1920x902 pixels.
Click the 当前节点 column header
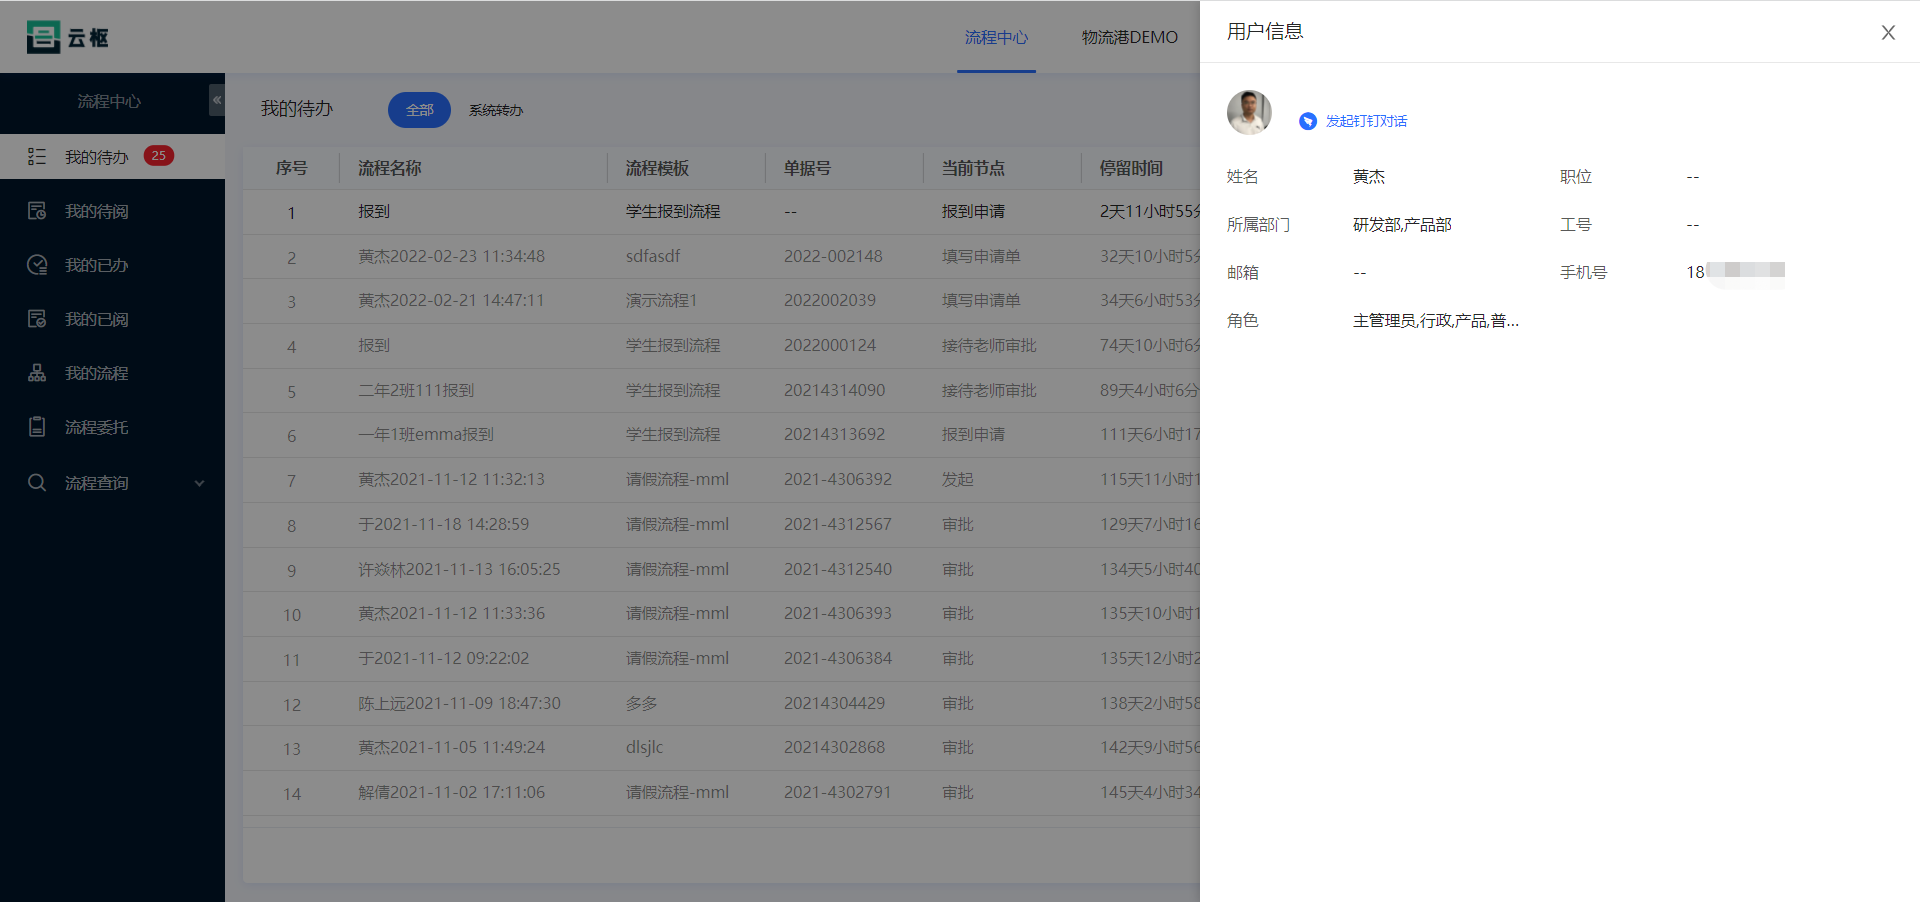973,168
